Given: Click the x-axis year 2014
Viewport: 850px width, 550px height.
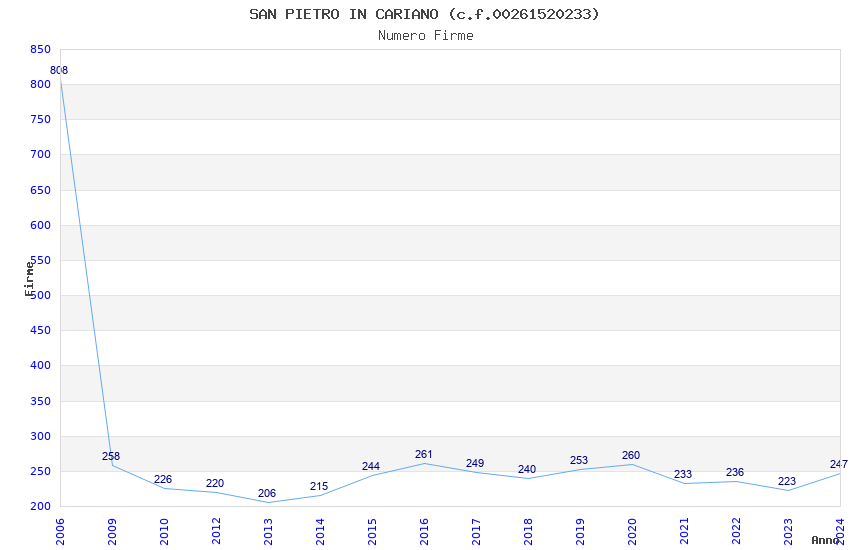Looking at the screenshot, I should tap(320, 532).
